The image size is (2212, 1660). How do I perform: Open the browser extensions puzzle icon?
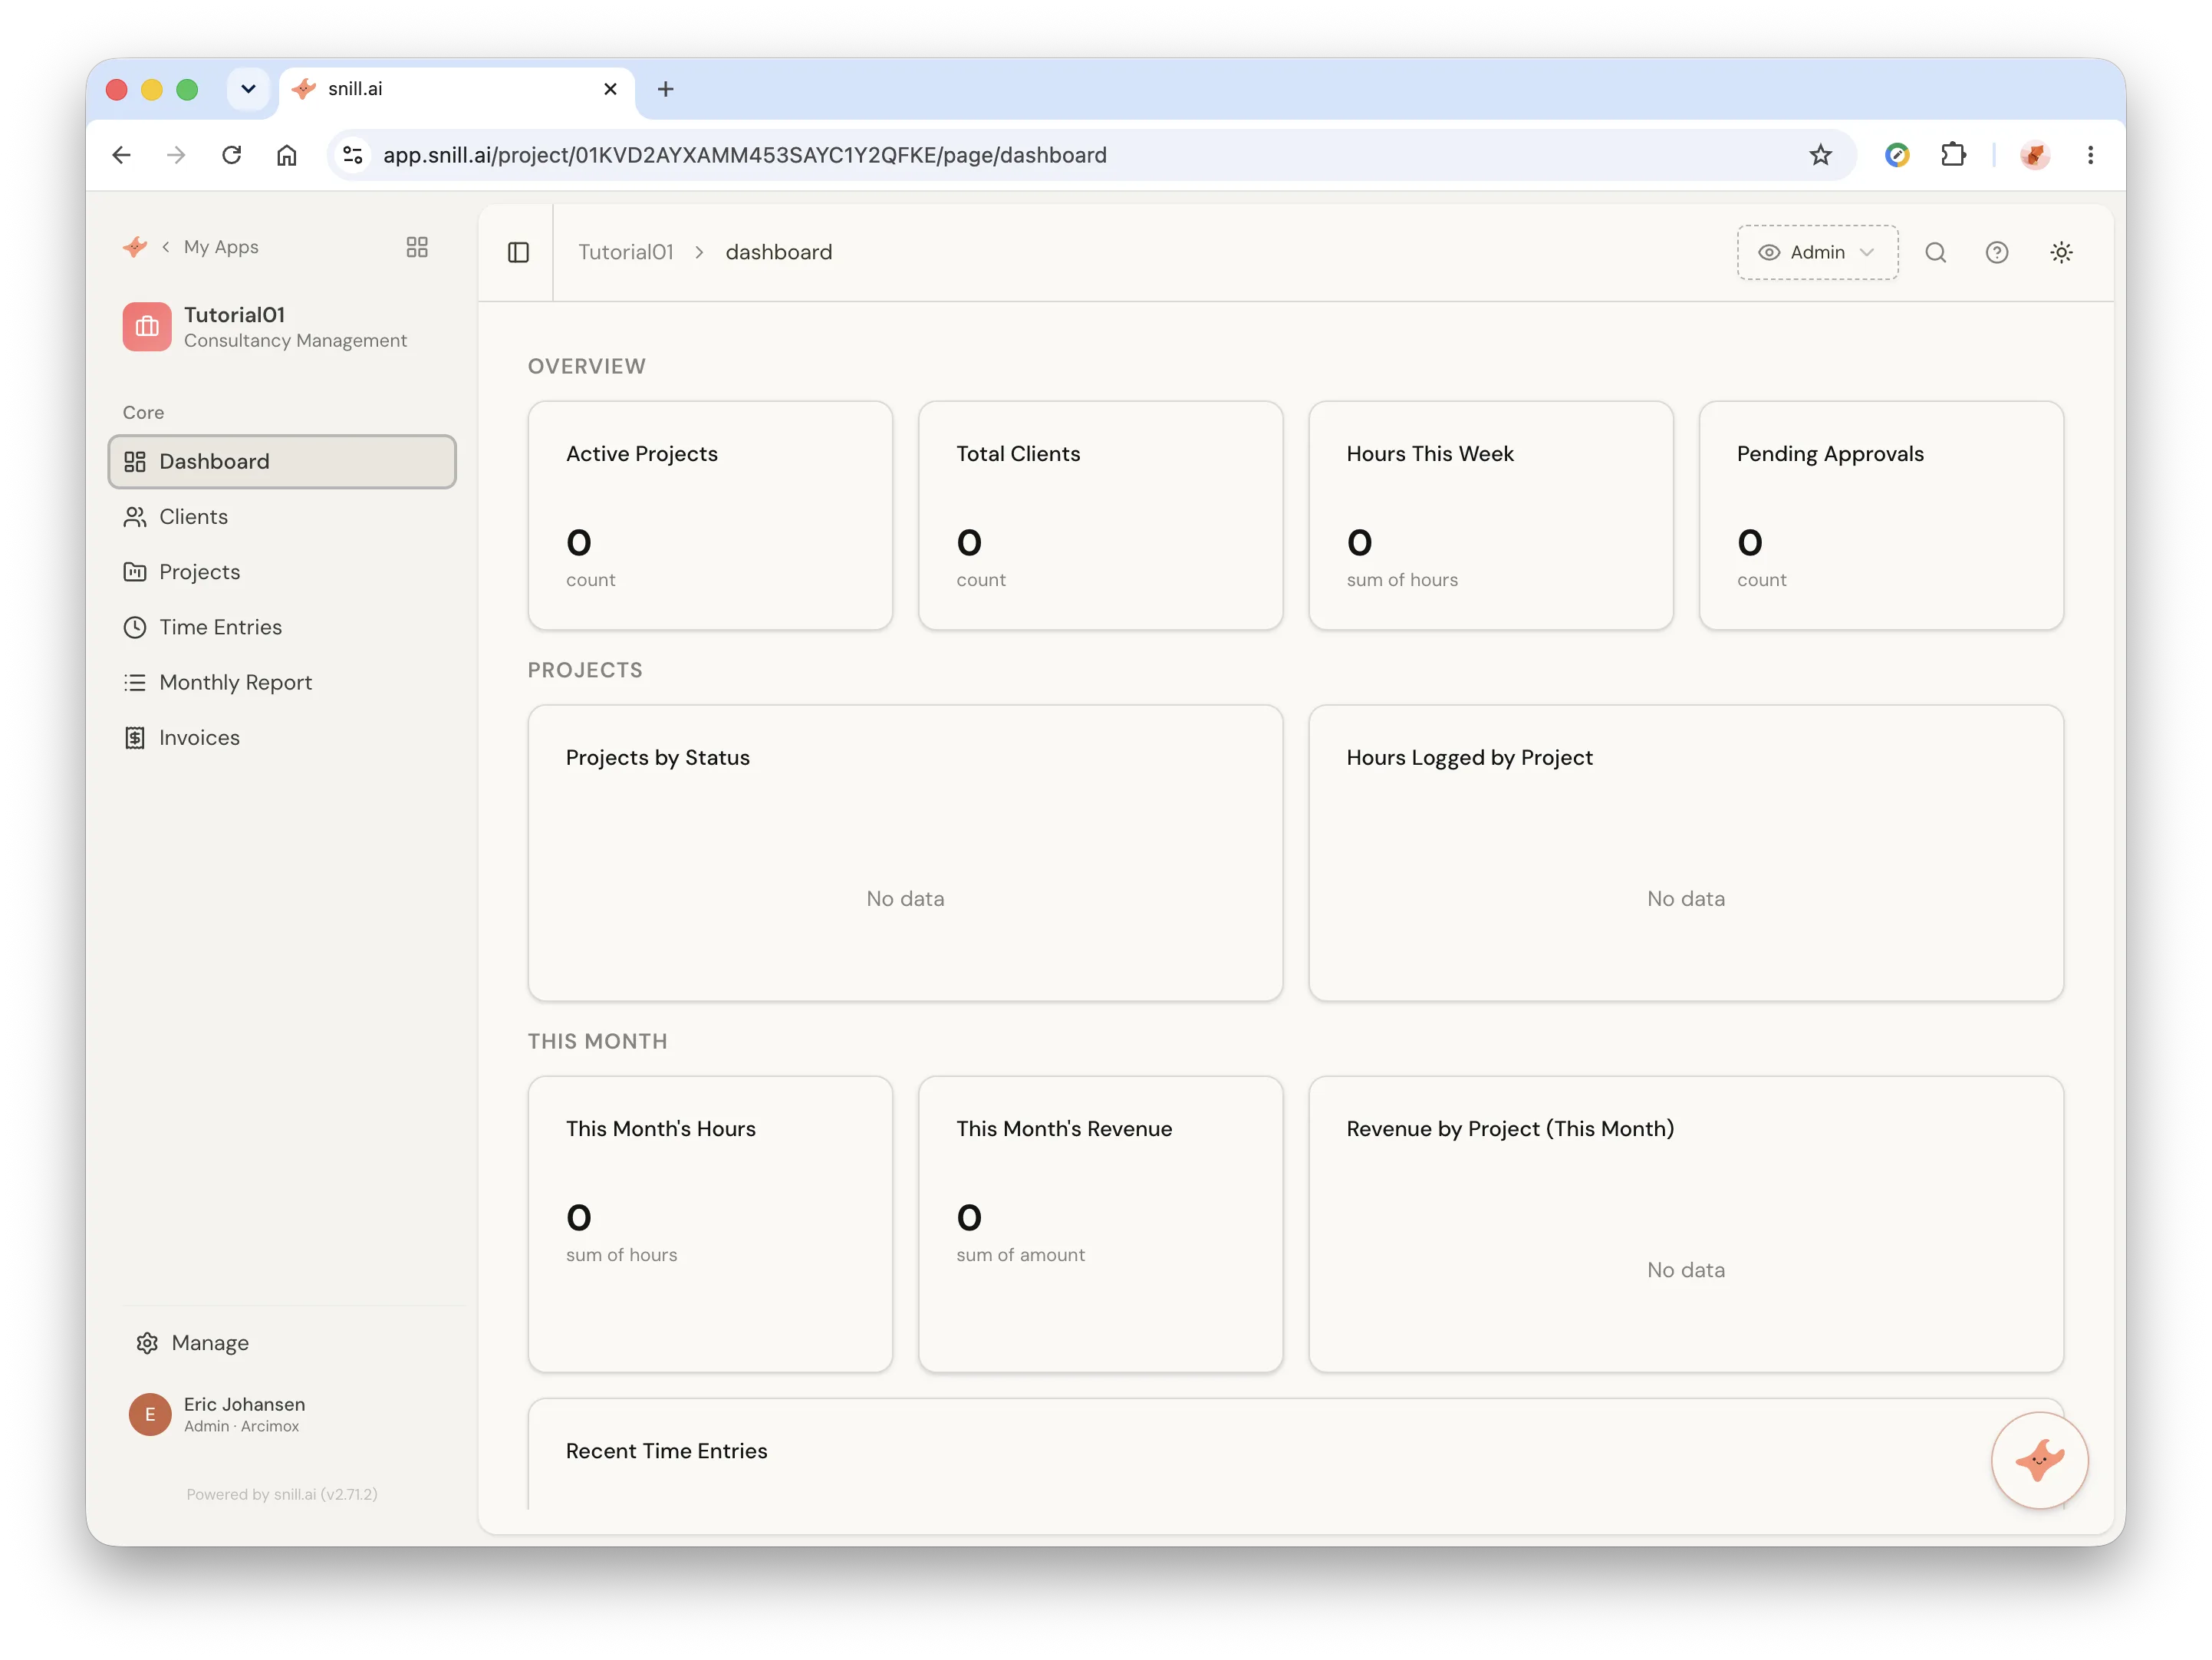[1953, 155]
